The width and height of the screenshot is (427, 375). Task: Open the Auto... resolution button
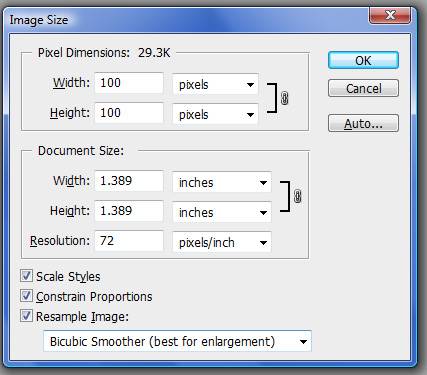click(x=363, y=123)
